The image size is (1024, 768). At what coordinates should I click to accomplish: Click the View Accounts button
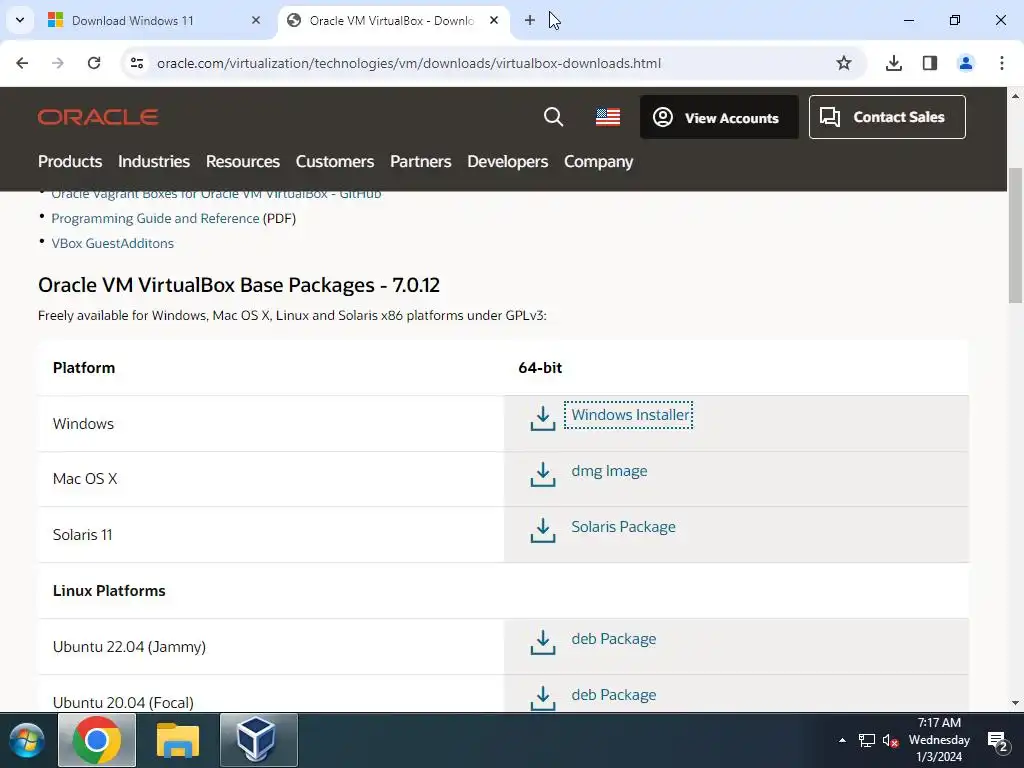pos(719,117)
